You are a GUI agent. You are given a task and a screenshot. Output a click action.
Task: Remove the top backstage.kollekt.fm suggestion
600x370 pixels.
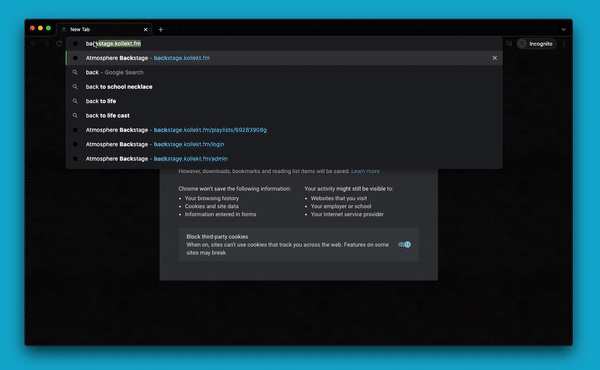coord(494,58)
